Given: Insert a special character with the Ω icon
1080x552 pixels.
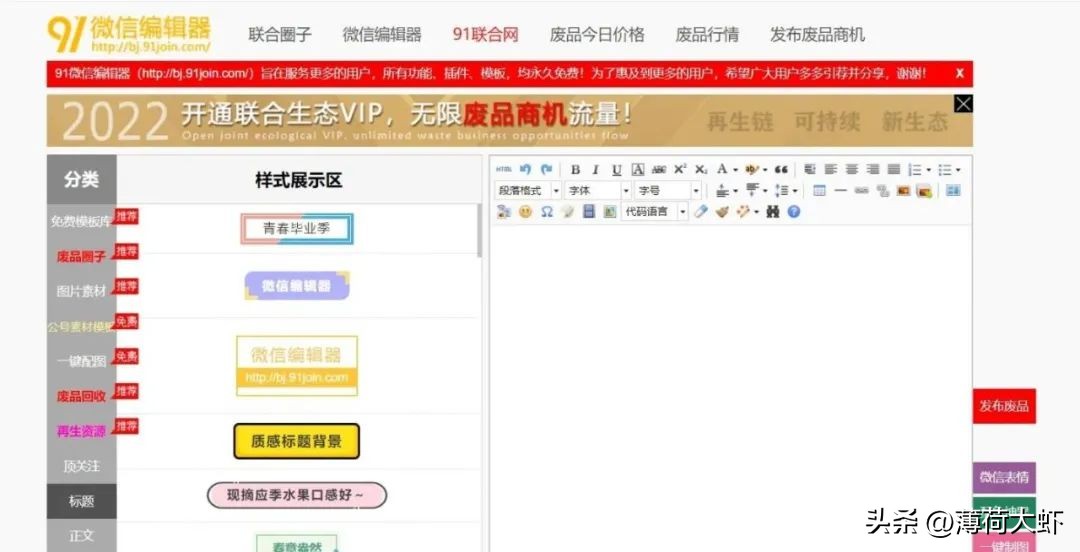Looking at the screenshot, I should pyautogui.click(x=547, y=212).
